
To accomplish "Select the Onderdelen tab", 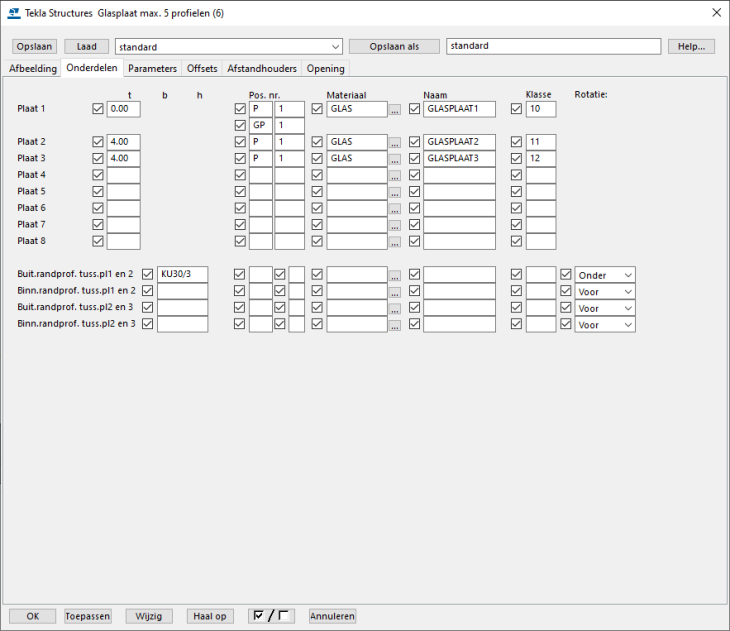I will click(x=92, y=68).
